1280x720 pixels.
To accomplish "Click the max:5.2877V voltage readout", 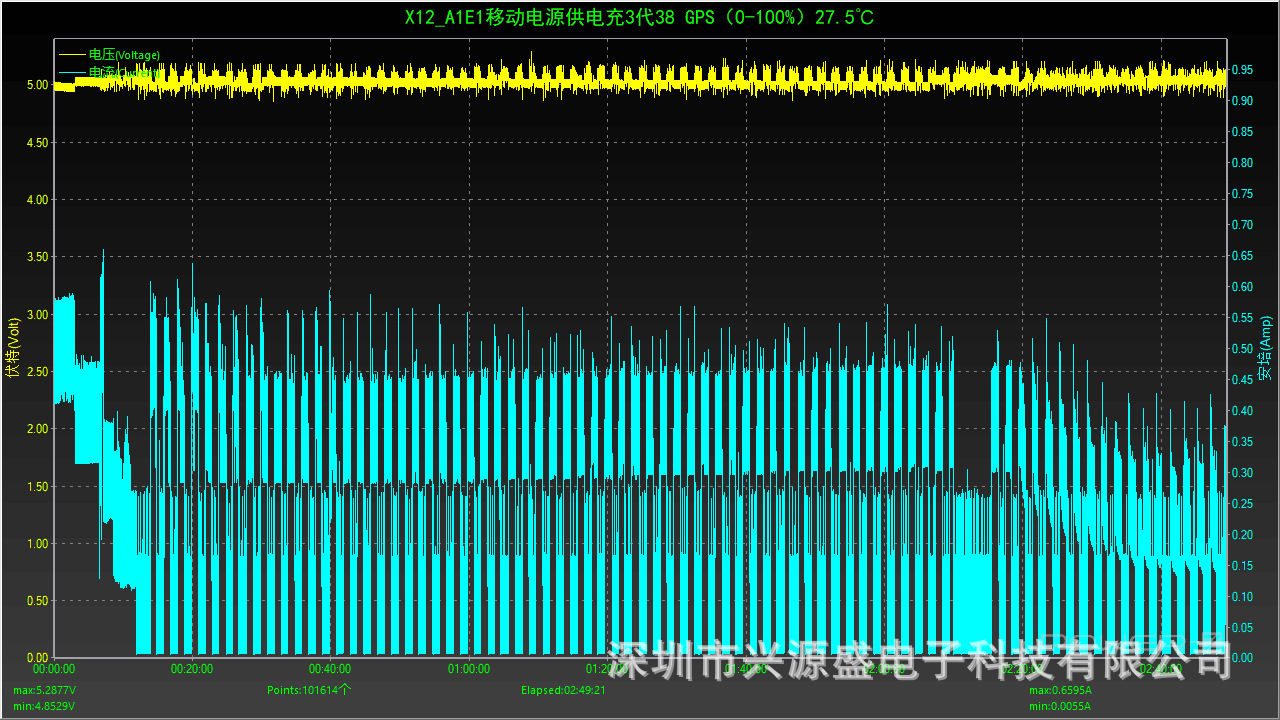I will 45,690.
